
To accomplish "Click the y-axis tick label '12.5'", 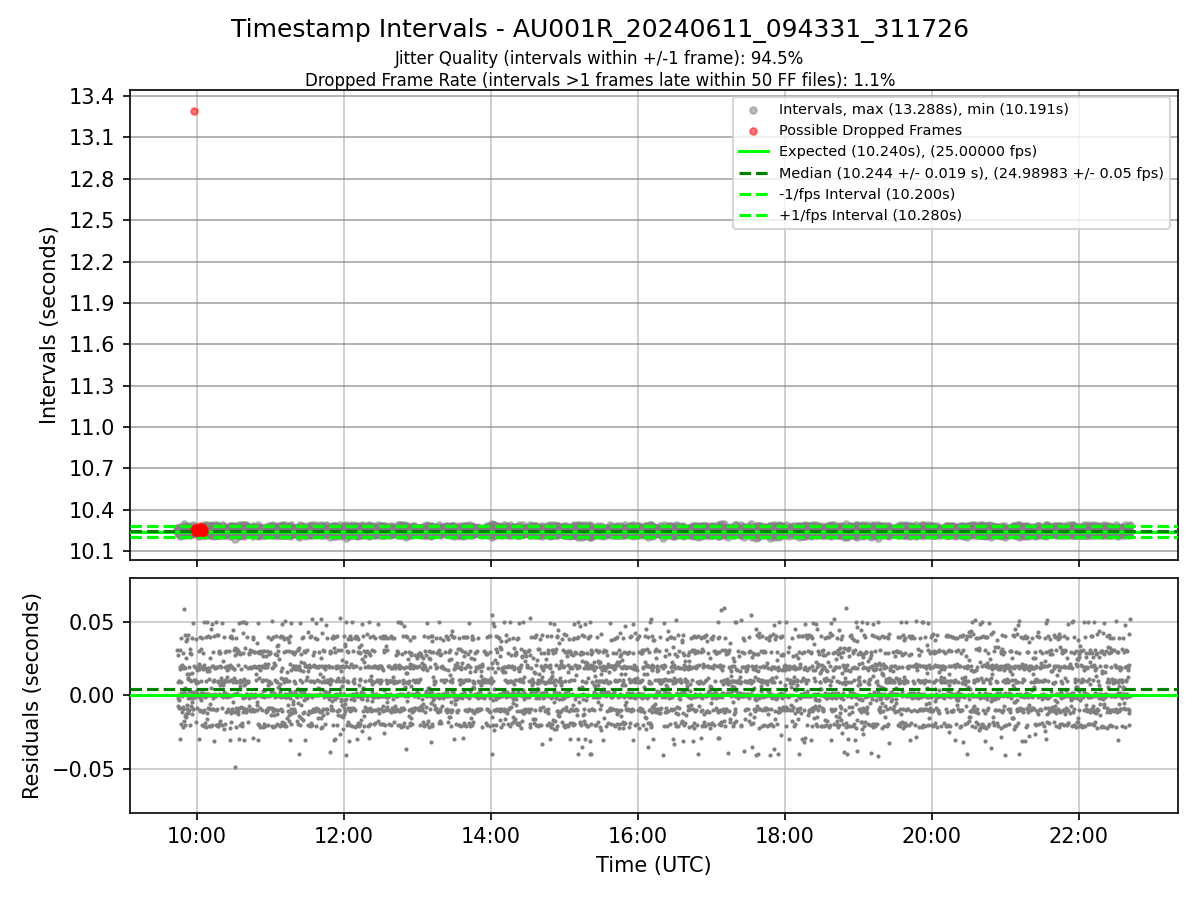I will [90, 221].
